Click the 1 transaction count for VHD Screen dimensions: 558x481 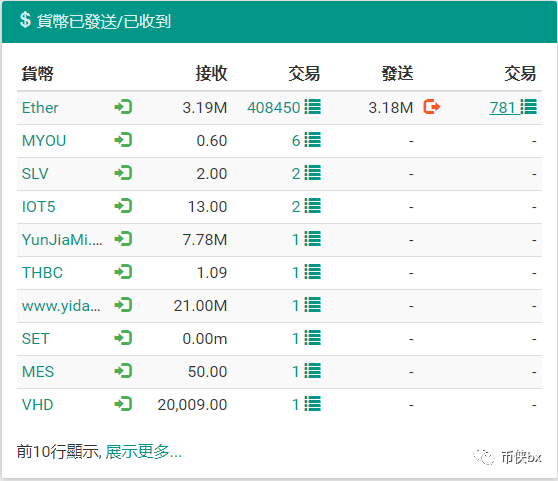point(296,405)
